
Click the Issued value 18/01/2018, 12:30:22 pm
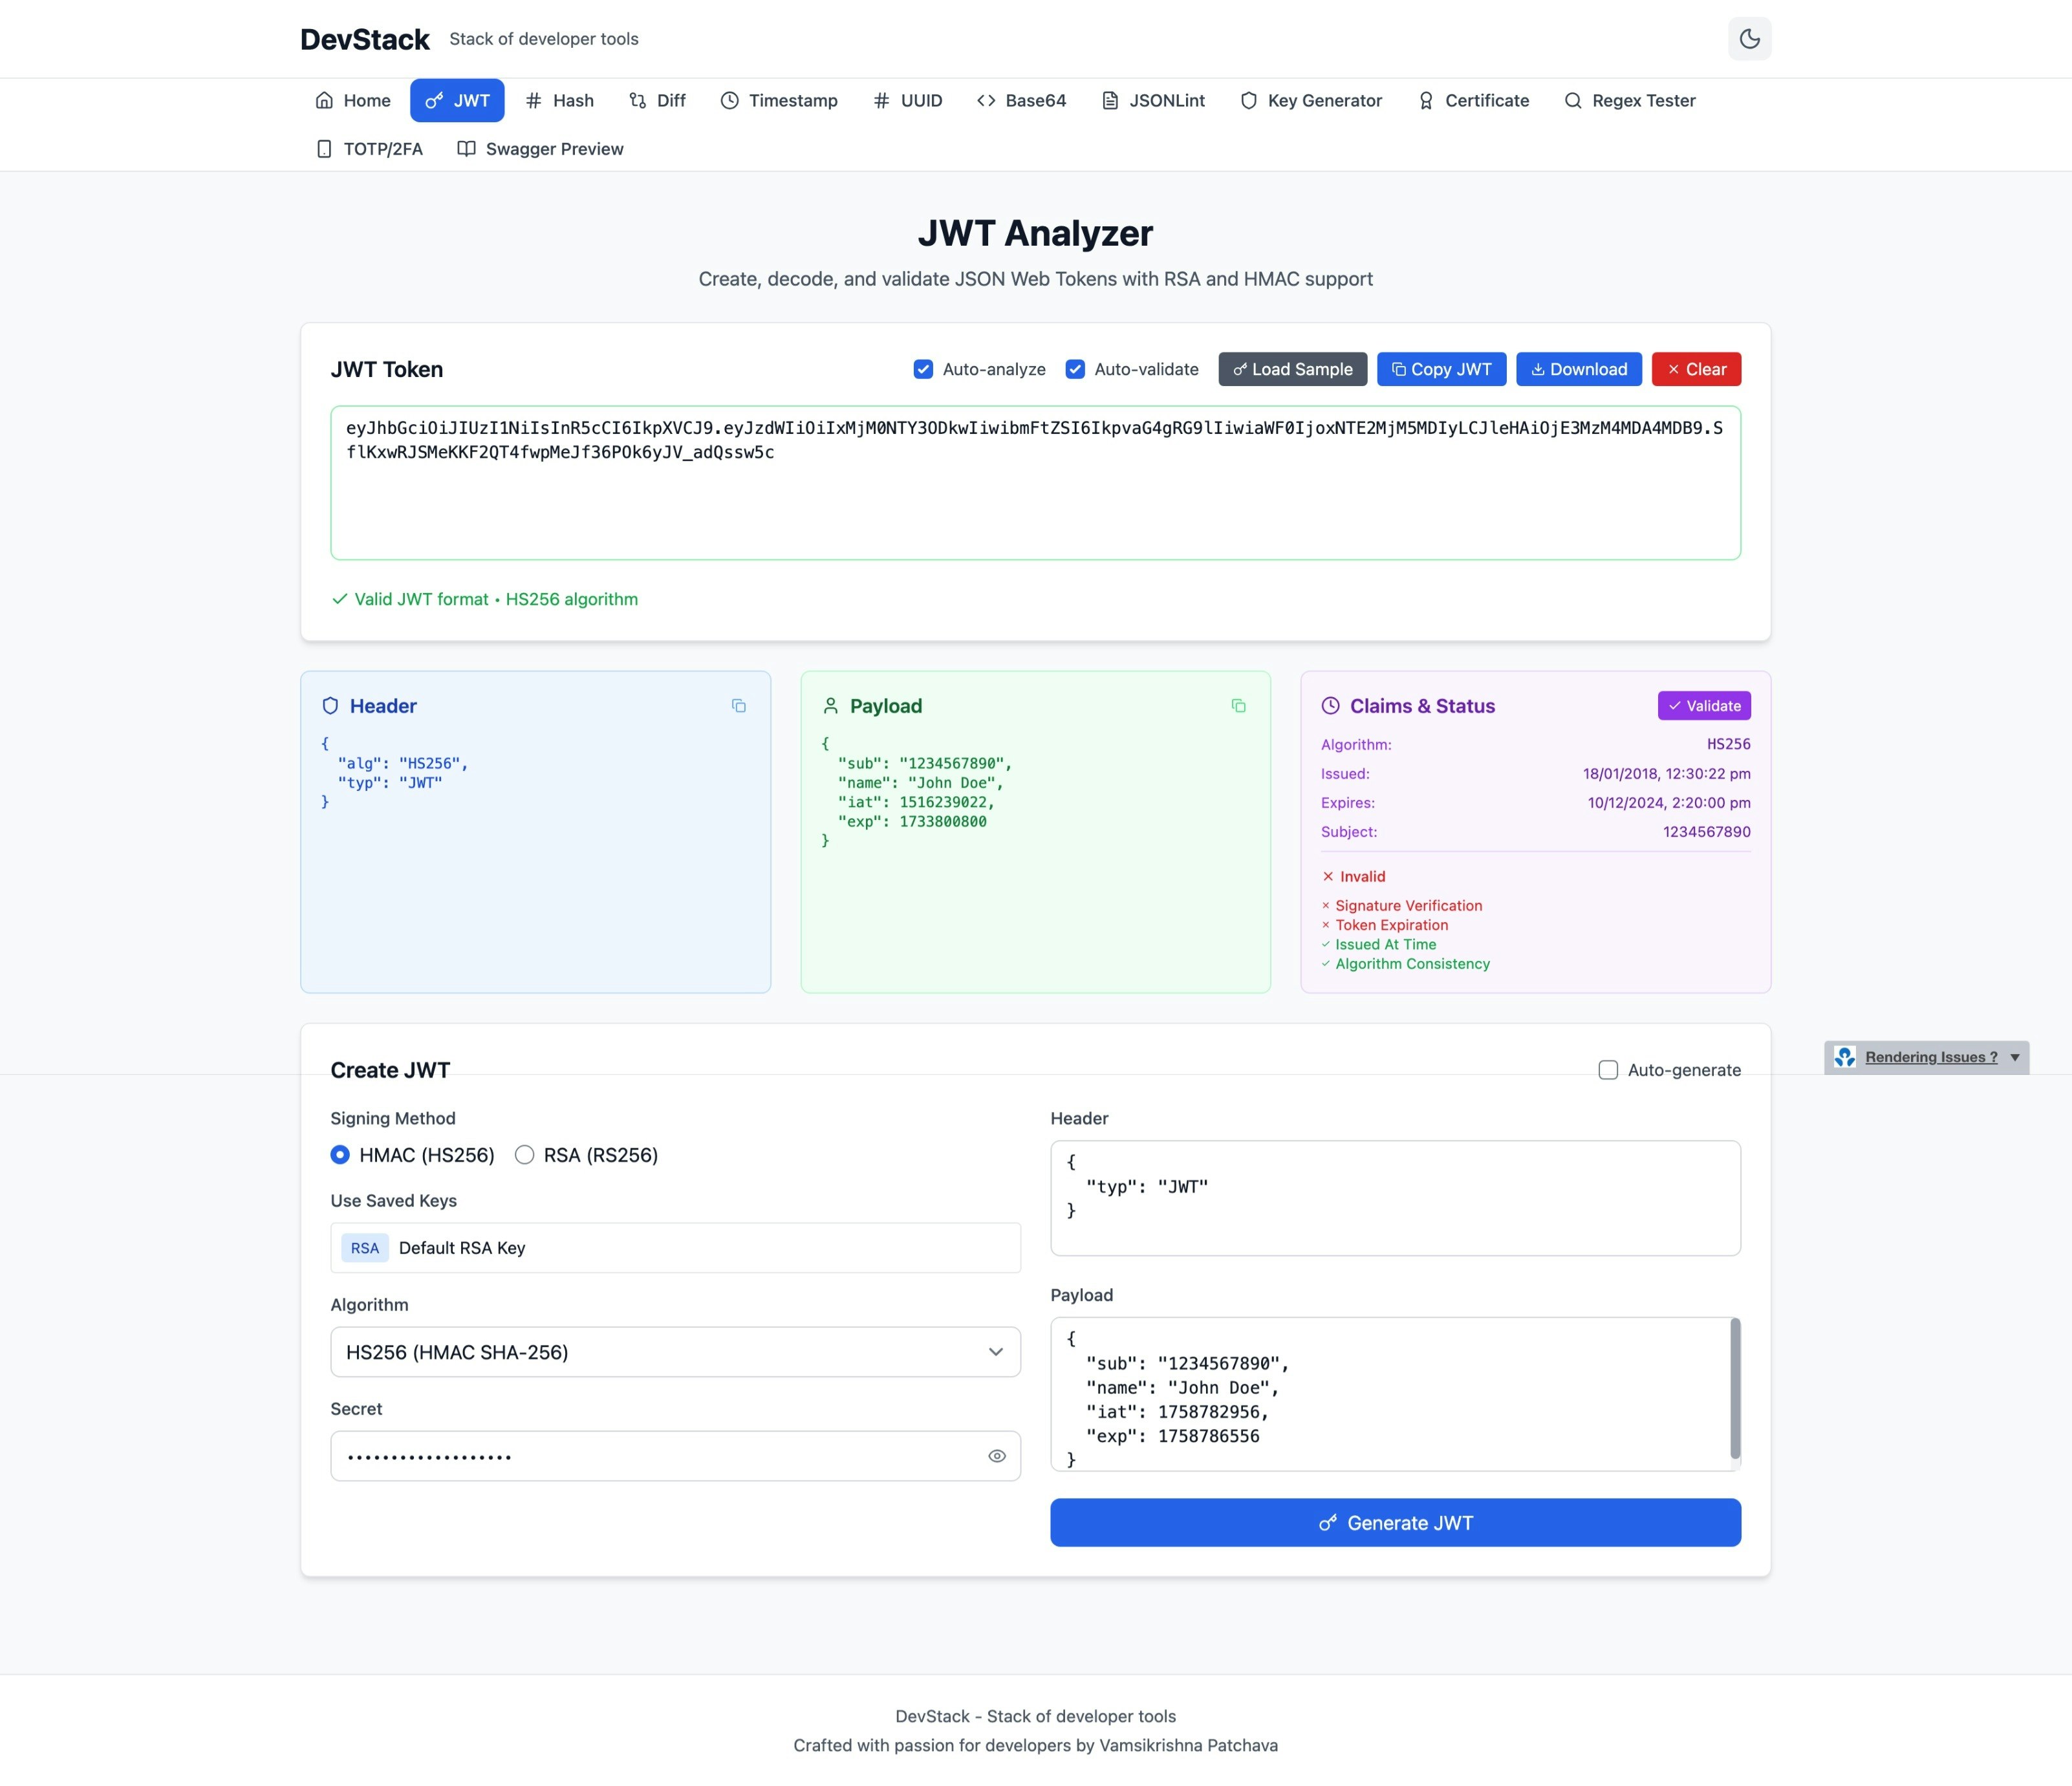pos(1666,774)
